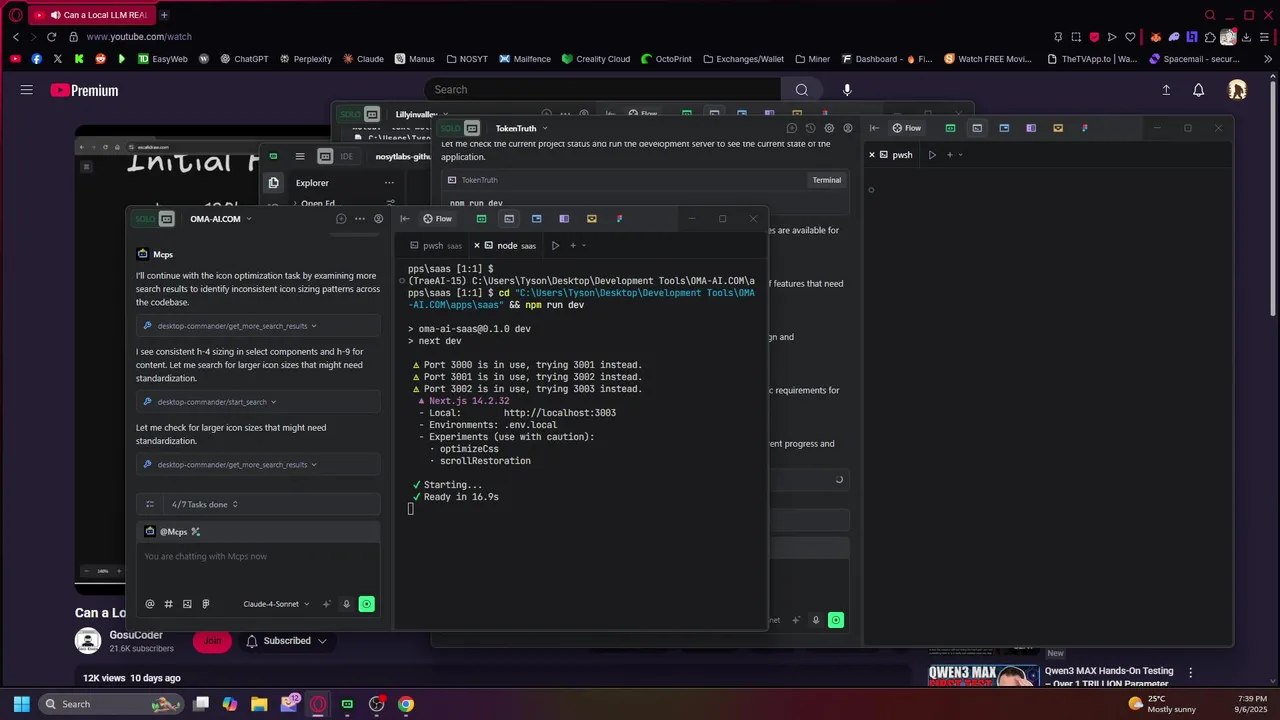Toggle the SOLO mode switch in OMA-AI.COM window
Image resolution: width=1280 pixels, height=720 pixels.
155,219
